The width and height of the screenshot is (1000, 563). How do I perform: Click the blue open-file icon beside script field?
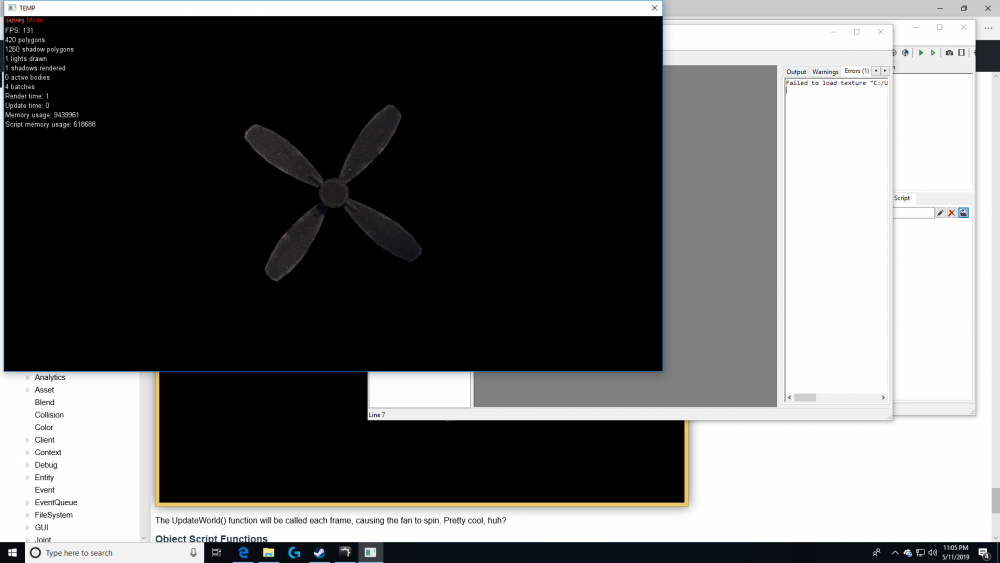click(964, 213)
